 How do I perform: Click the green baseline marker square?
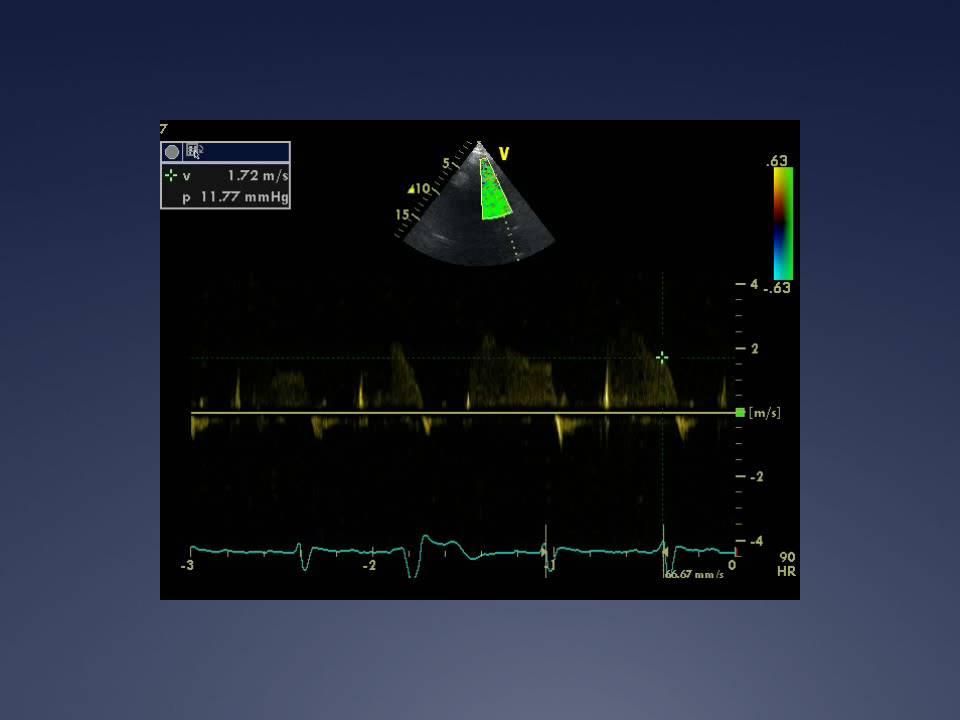[x=740, y=412]
